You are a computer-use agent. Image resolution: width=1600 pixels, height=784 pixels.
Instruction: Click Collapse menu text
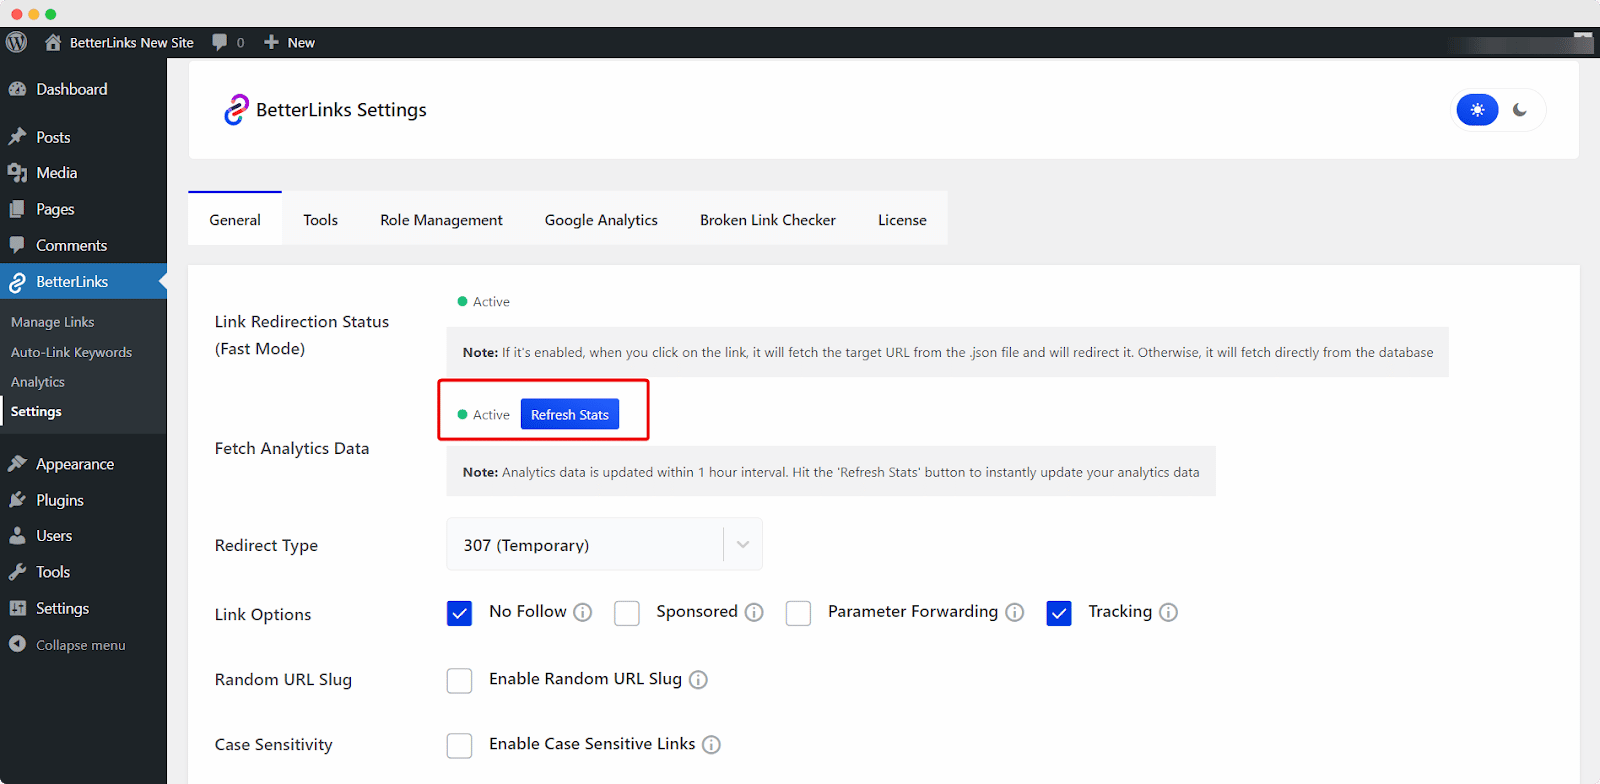(x=81, y=645)
